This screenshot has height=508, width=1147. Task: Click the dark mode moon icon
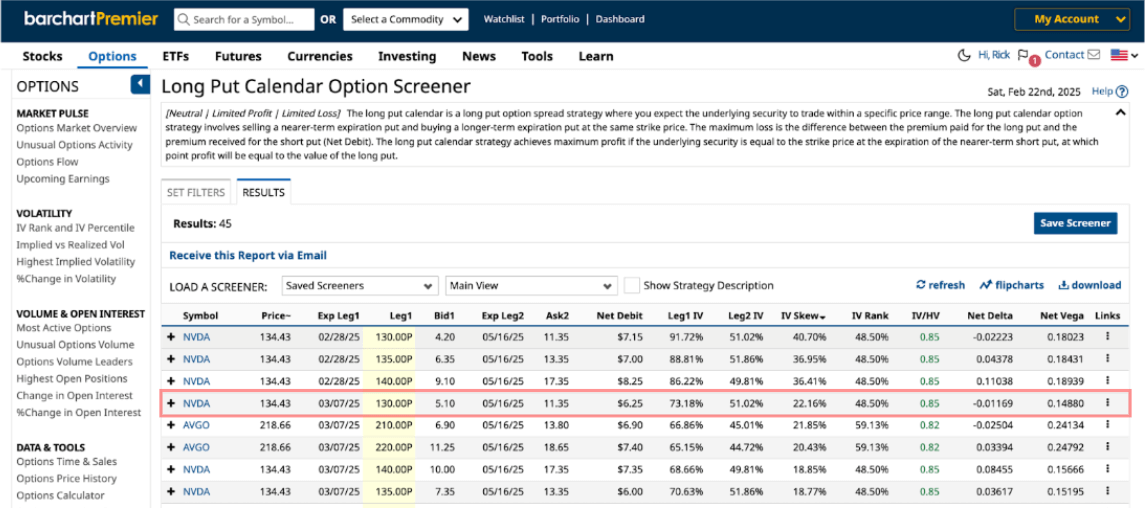pos(964,56)
